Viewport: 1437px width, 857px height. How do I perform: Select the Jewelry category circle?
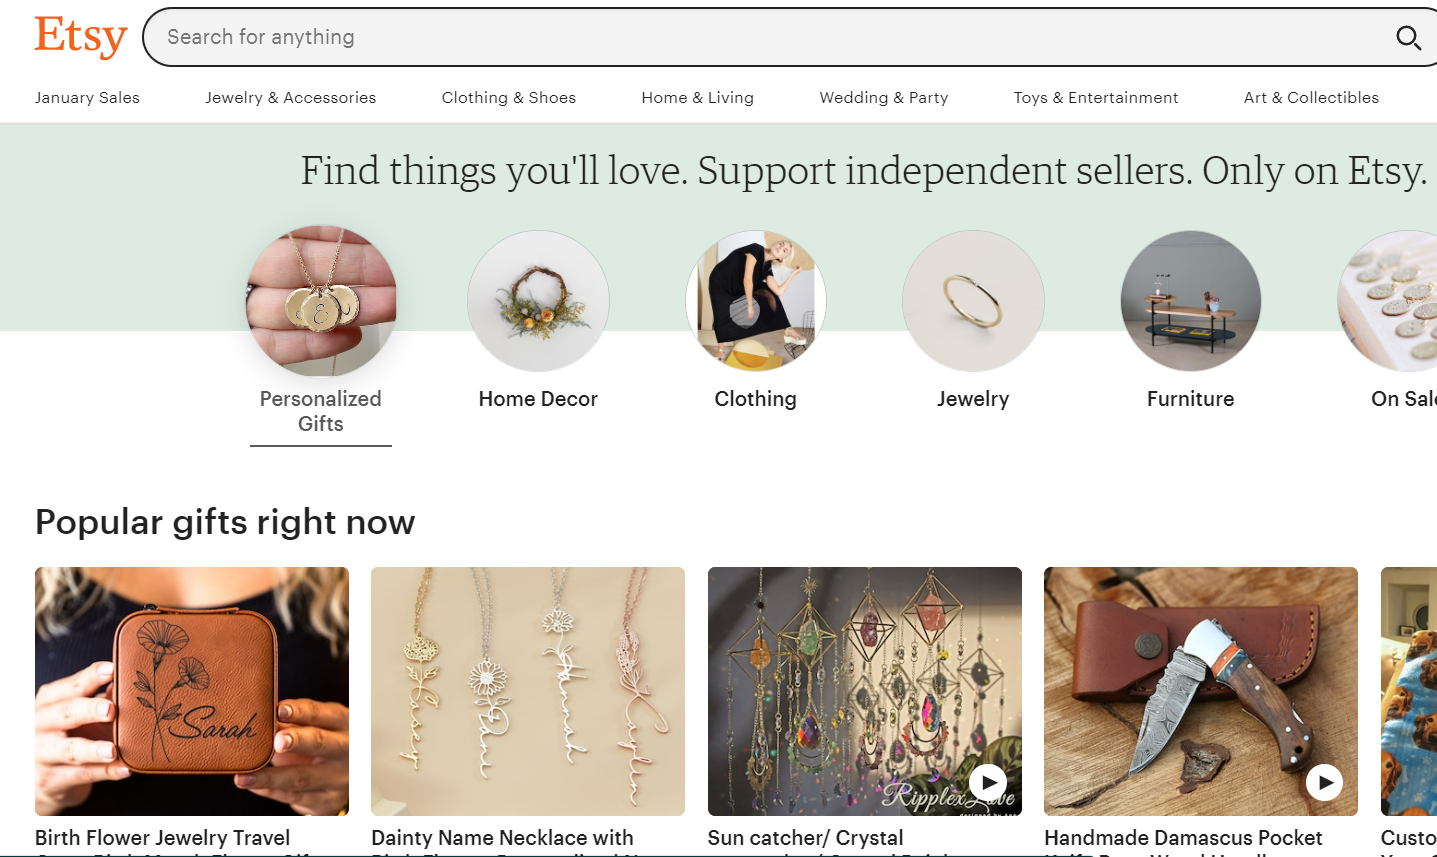tap(973, 301)
